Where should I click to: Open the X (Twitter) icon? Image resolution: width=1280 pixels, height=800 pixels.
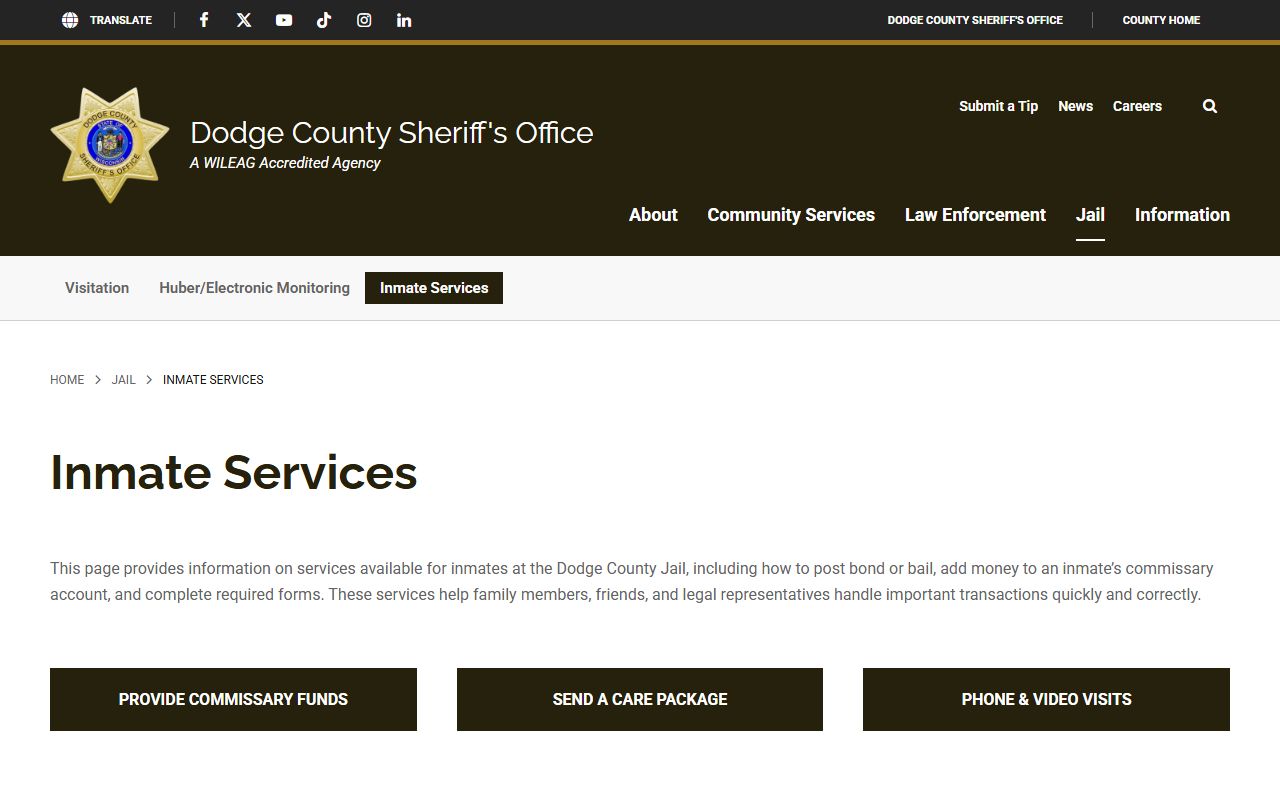244,20
